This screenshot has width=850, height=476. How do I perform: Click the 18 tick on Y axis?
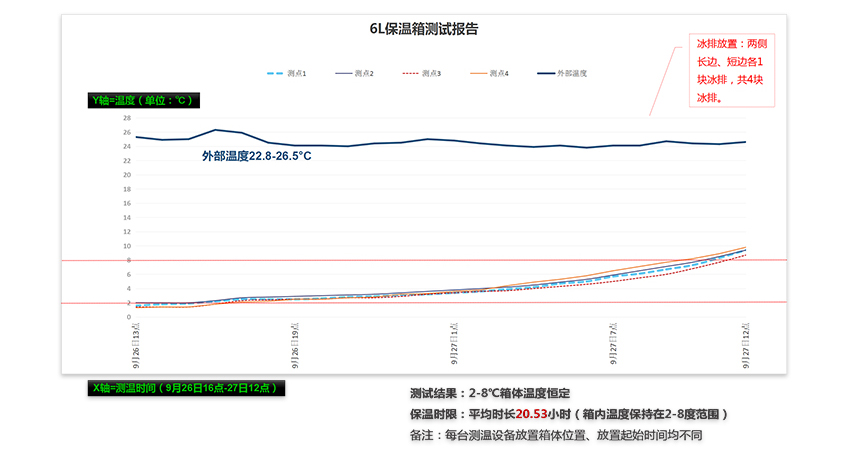[x=127, y=189]
